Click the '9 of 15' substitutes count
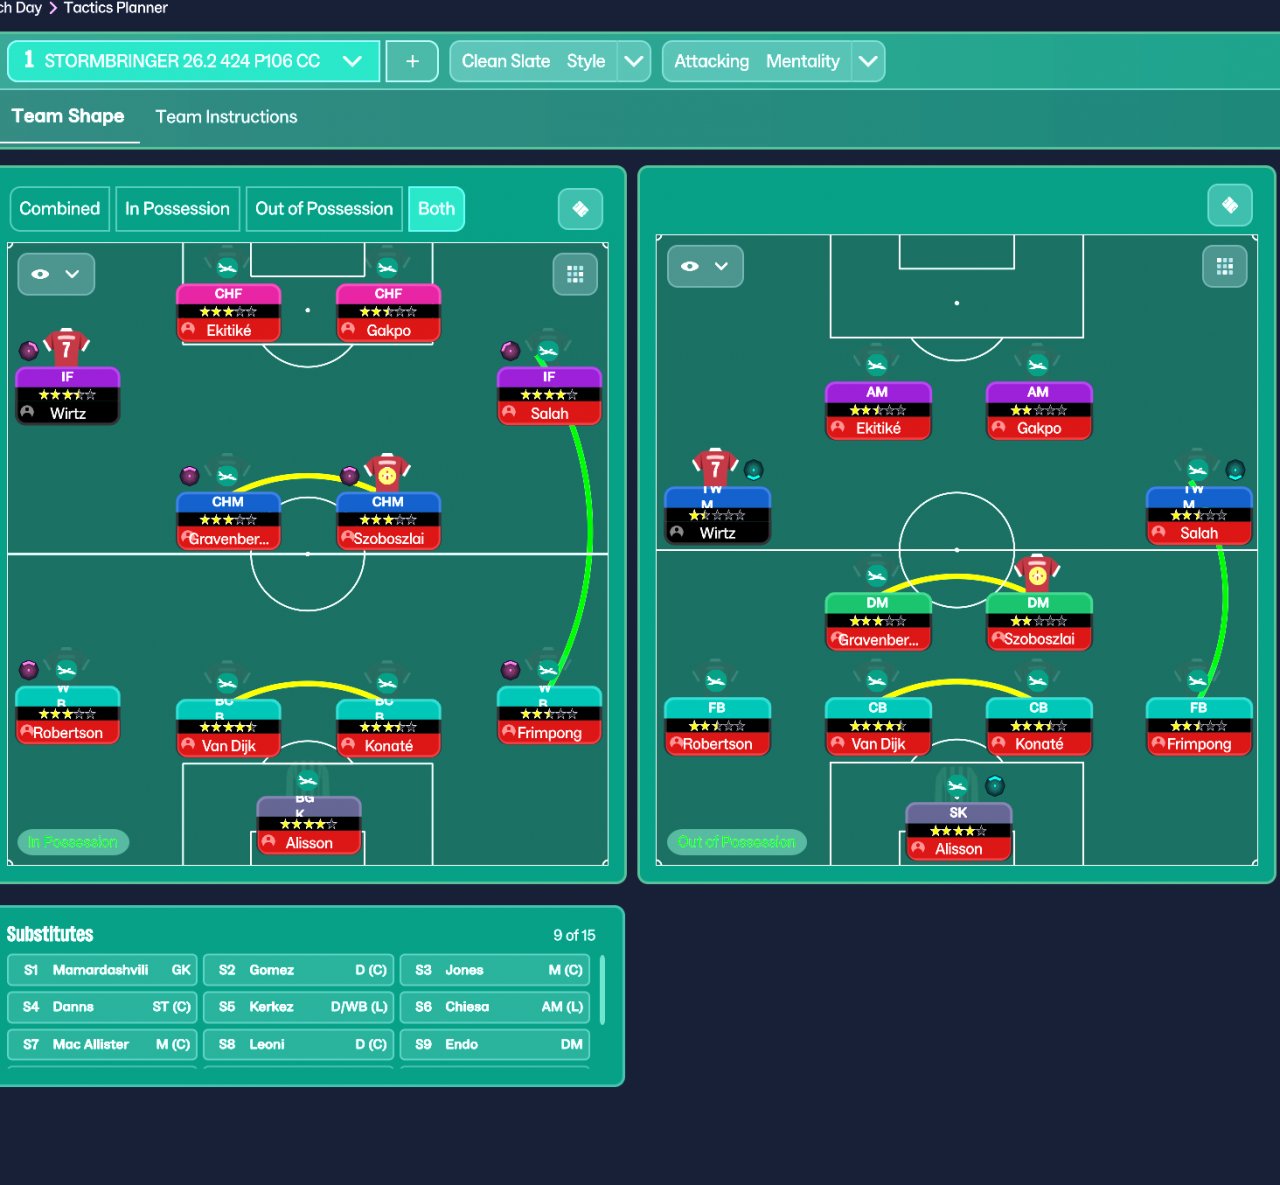This screenshot has width=1280, height=1185. pyautogui.click(x=574, y=935)
